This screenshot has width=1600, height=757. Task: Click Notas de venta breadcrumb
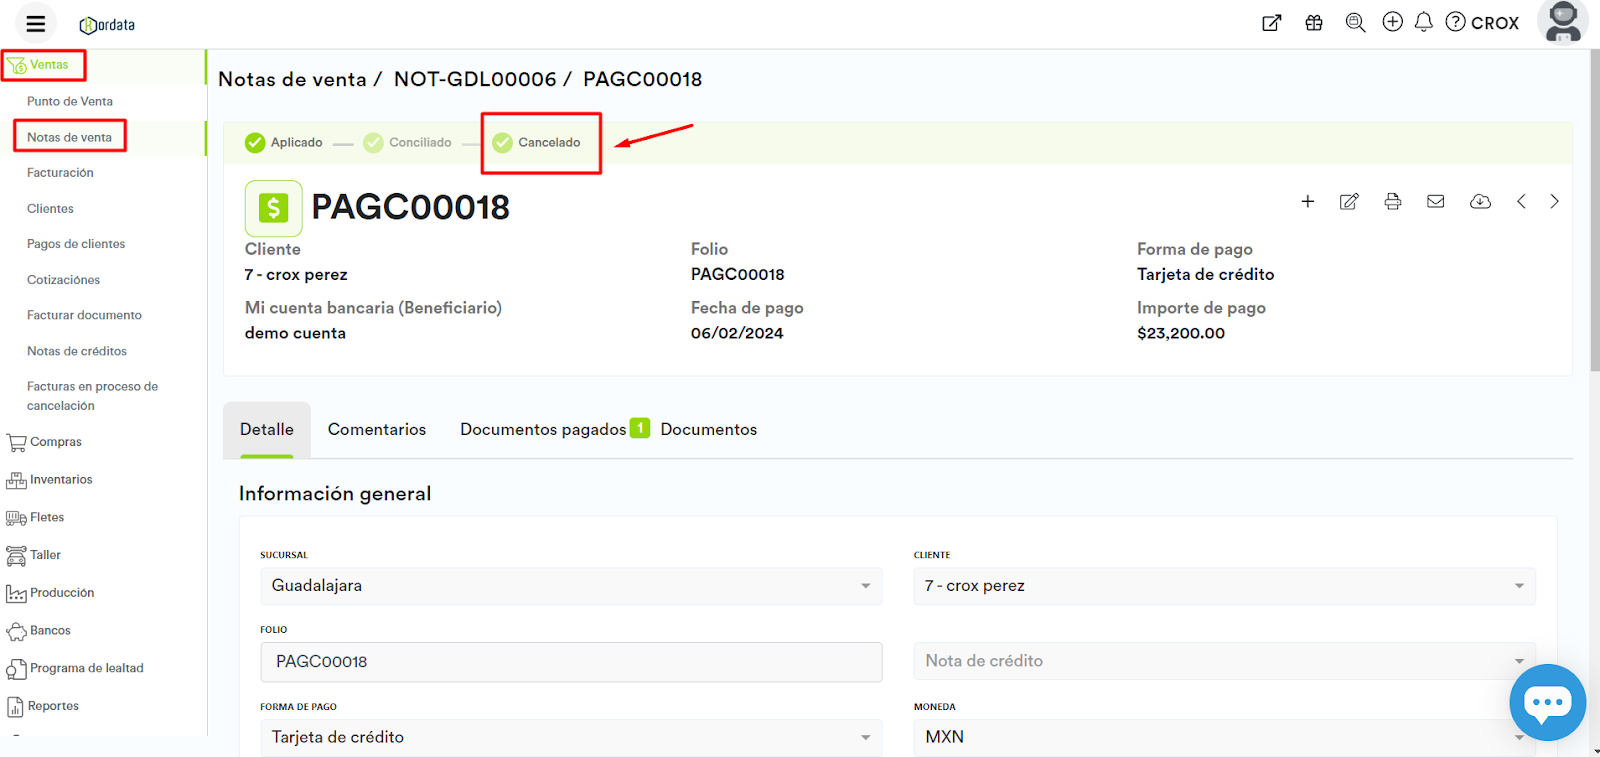pos(292,80)
